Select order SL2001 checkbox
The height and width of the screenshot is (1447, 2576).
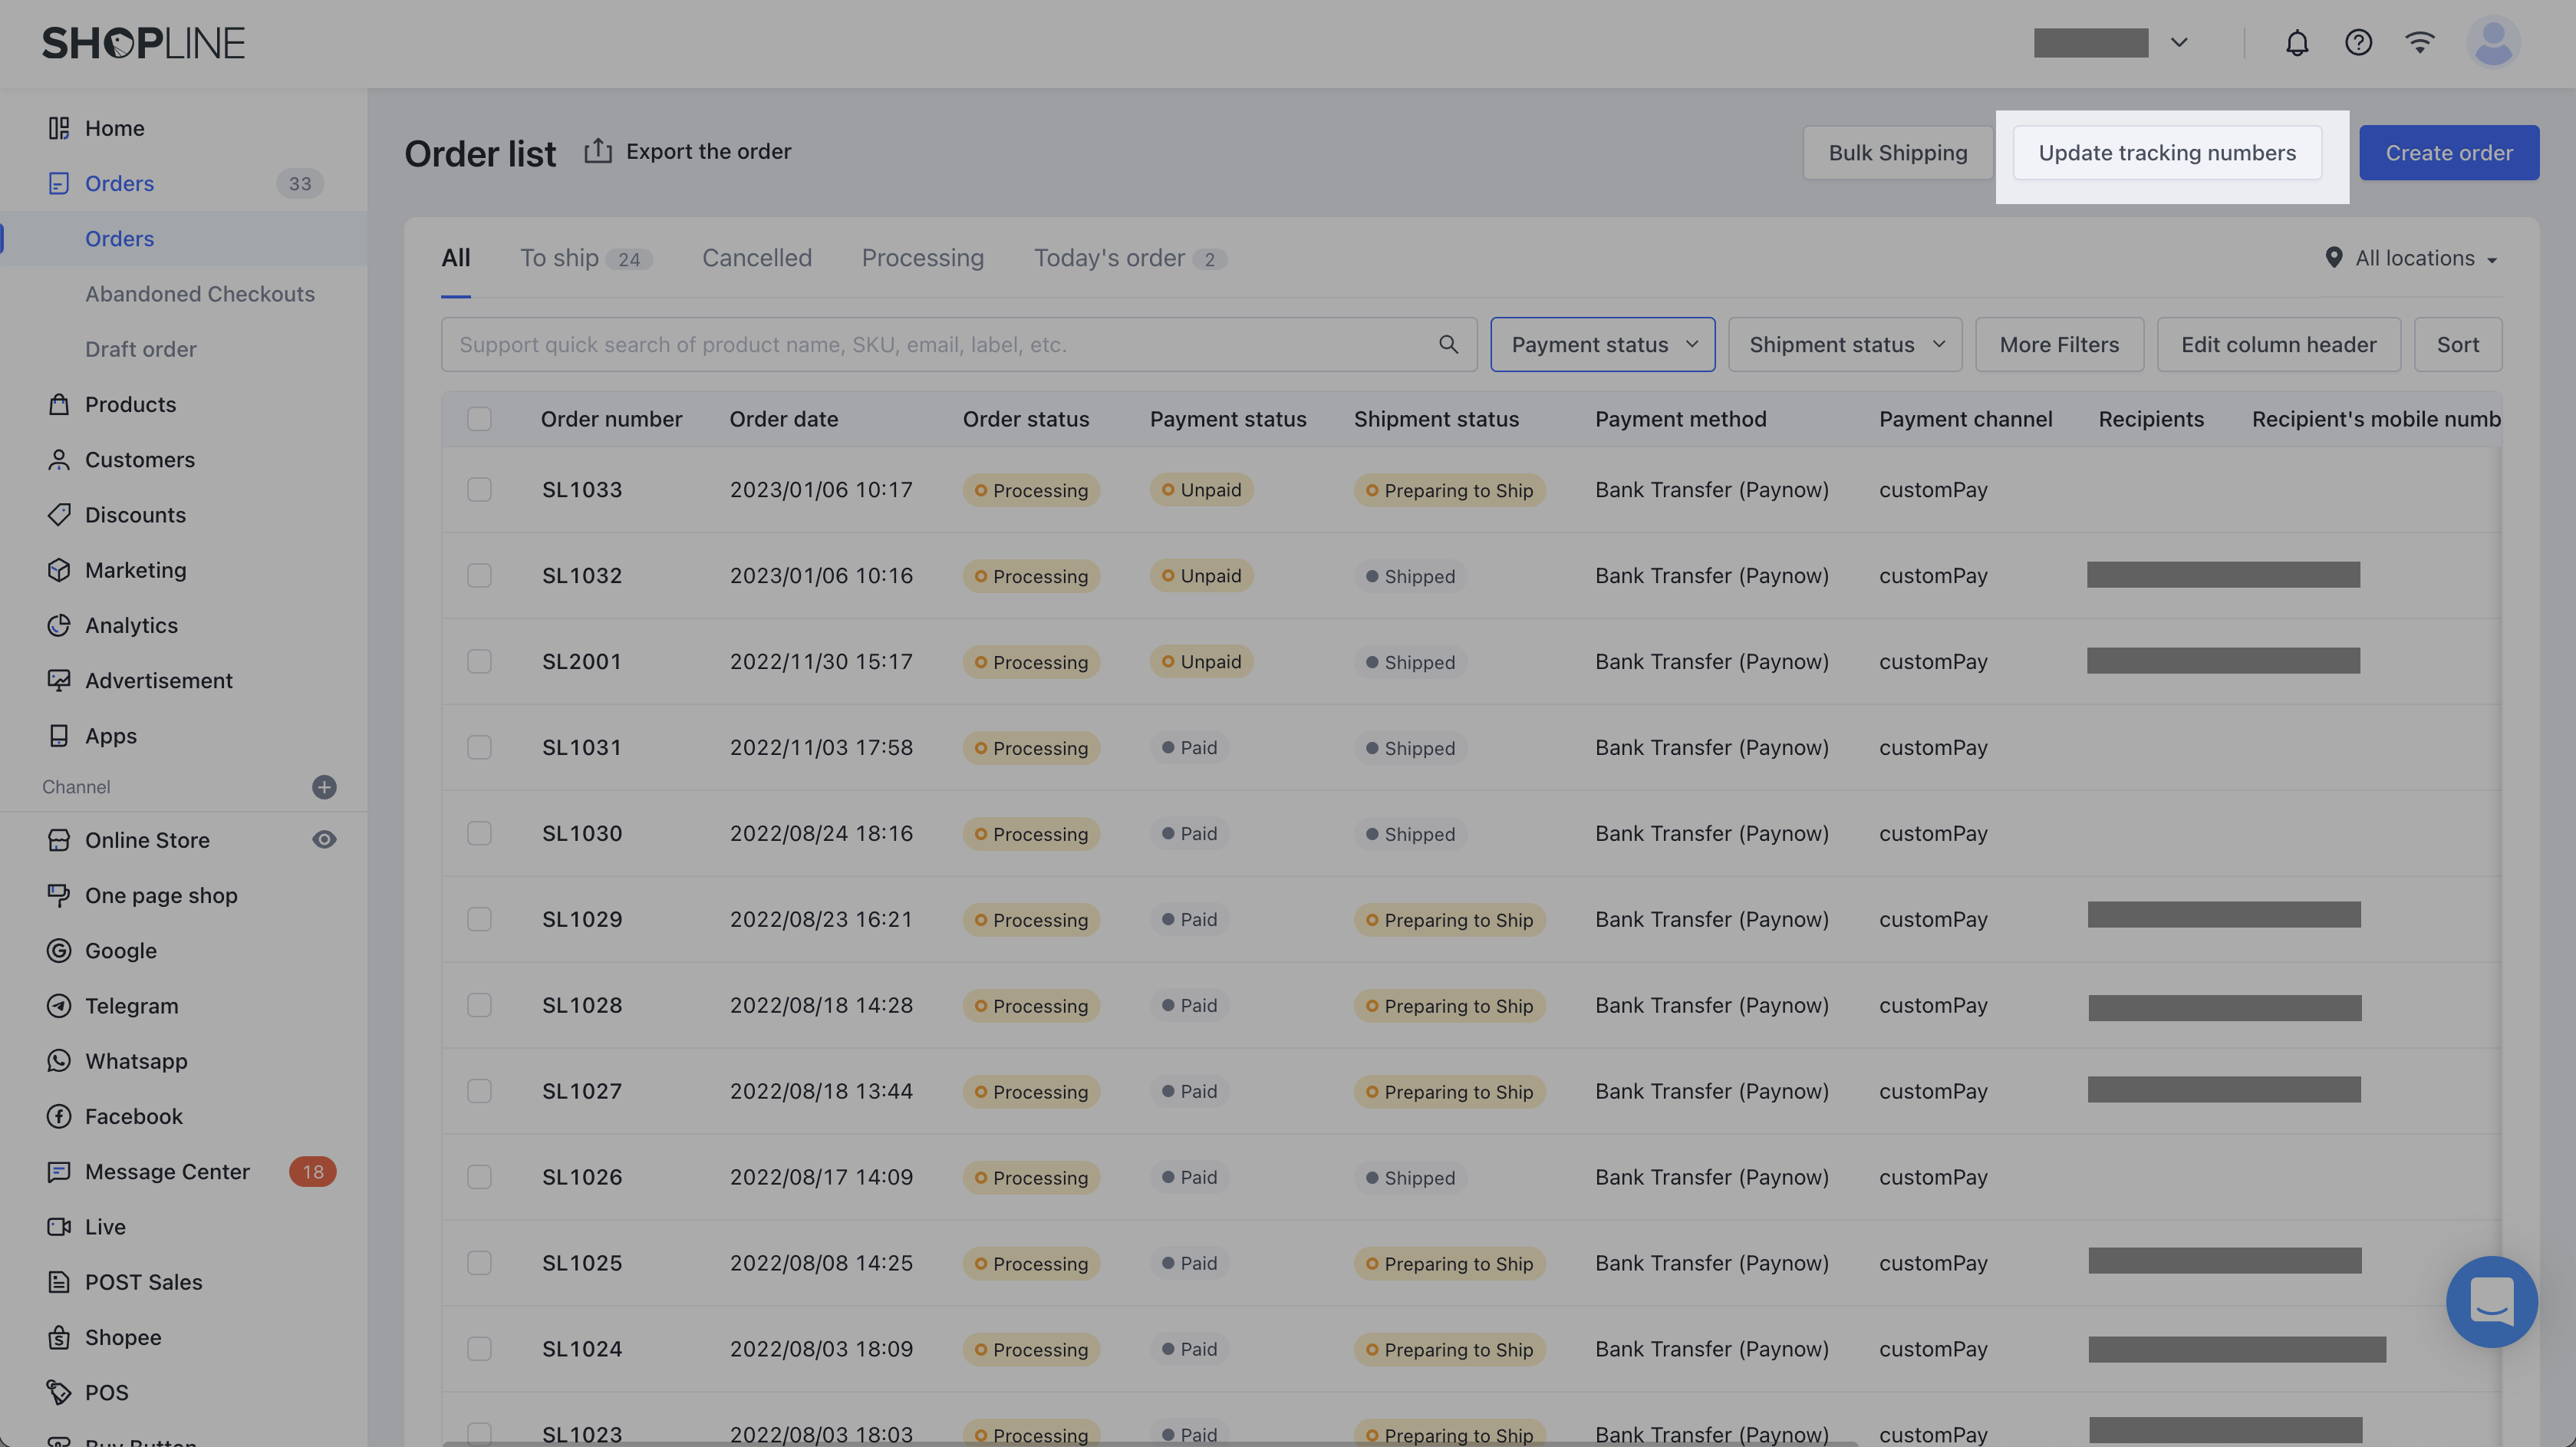pos(479,661)
